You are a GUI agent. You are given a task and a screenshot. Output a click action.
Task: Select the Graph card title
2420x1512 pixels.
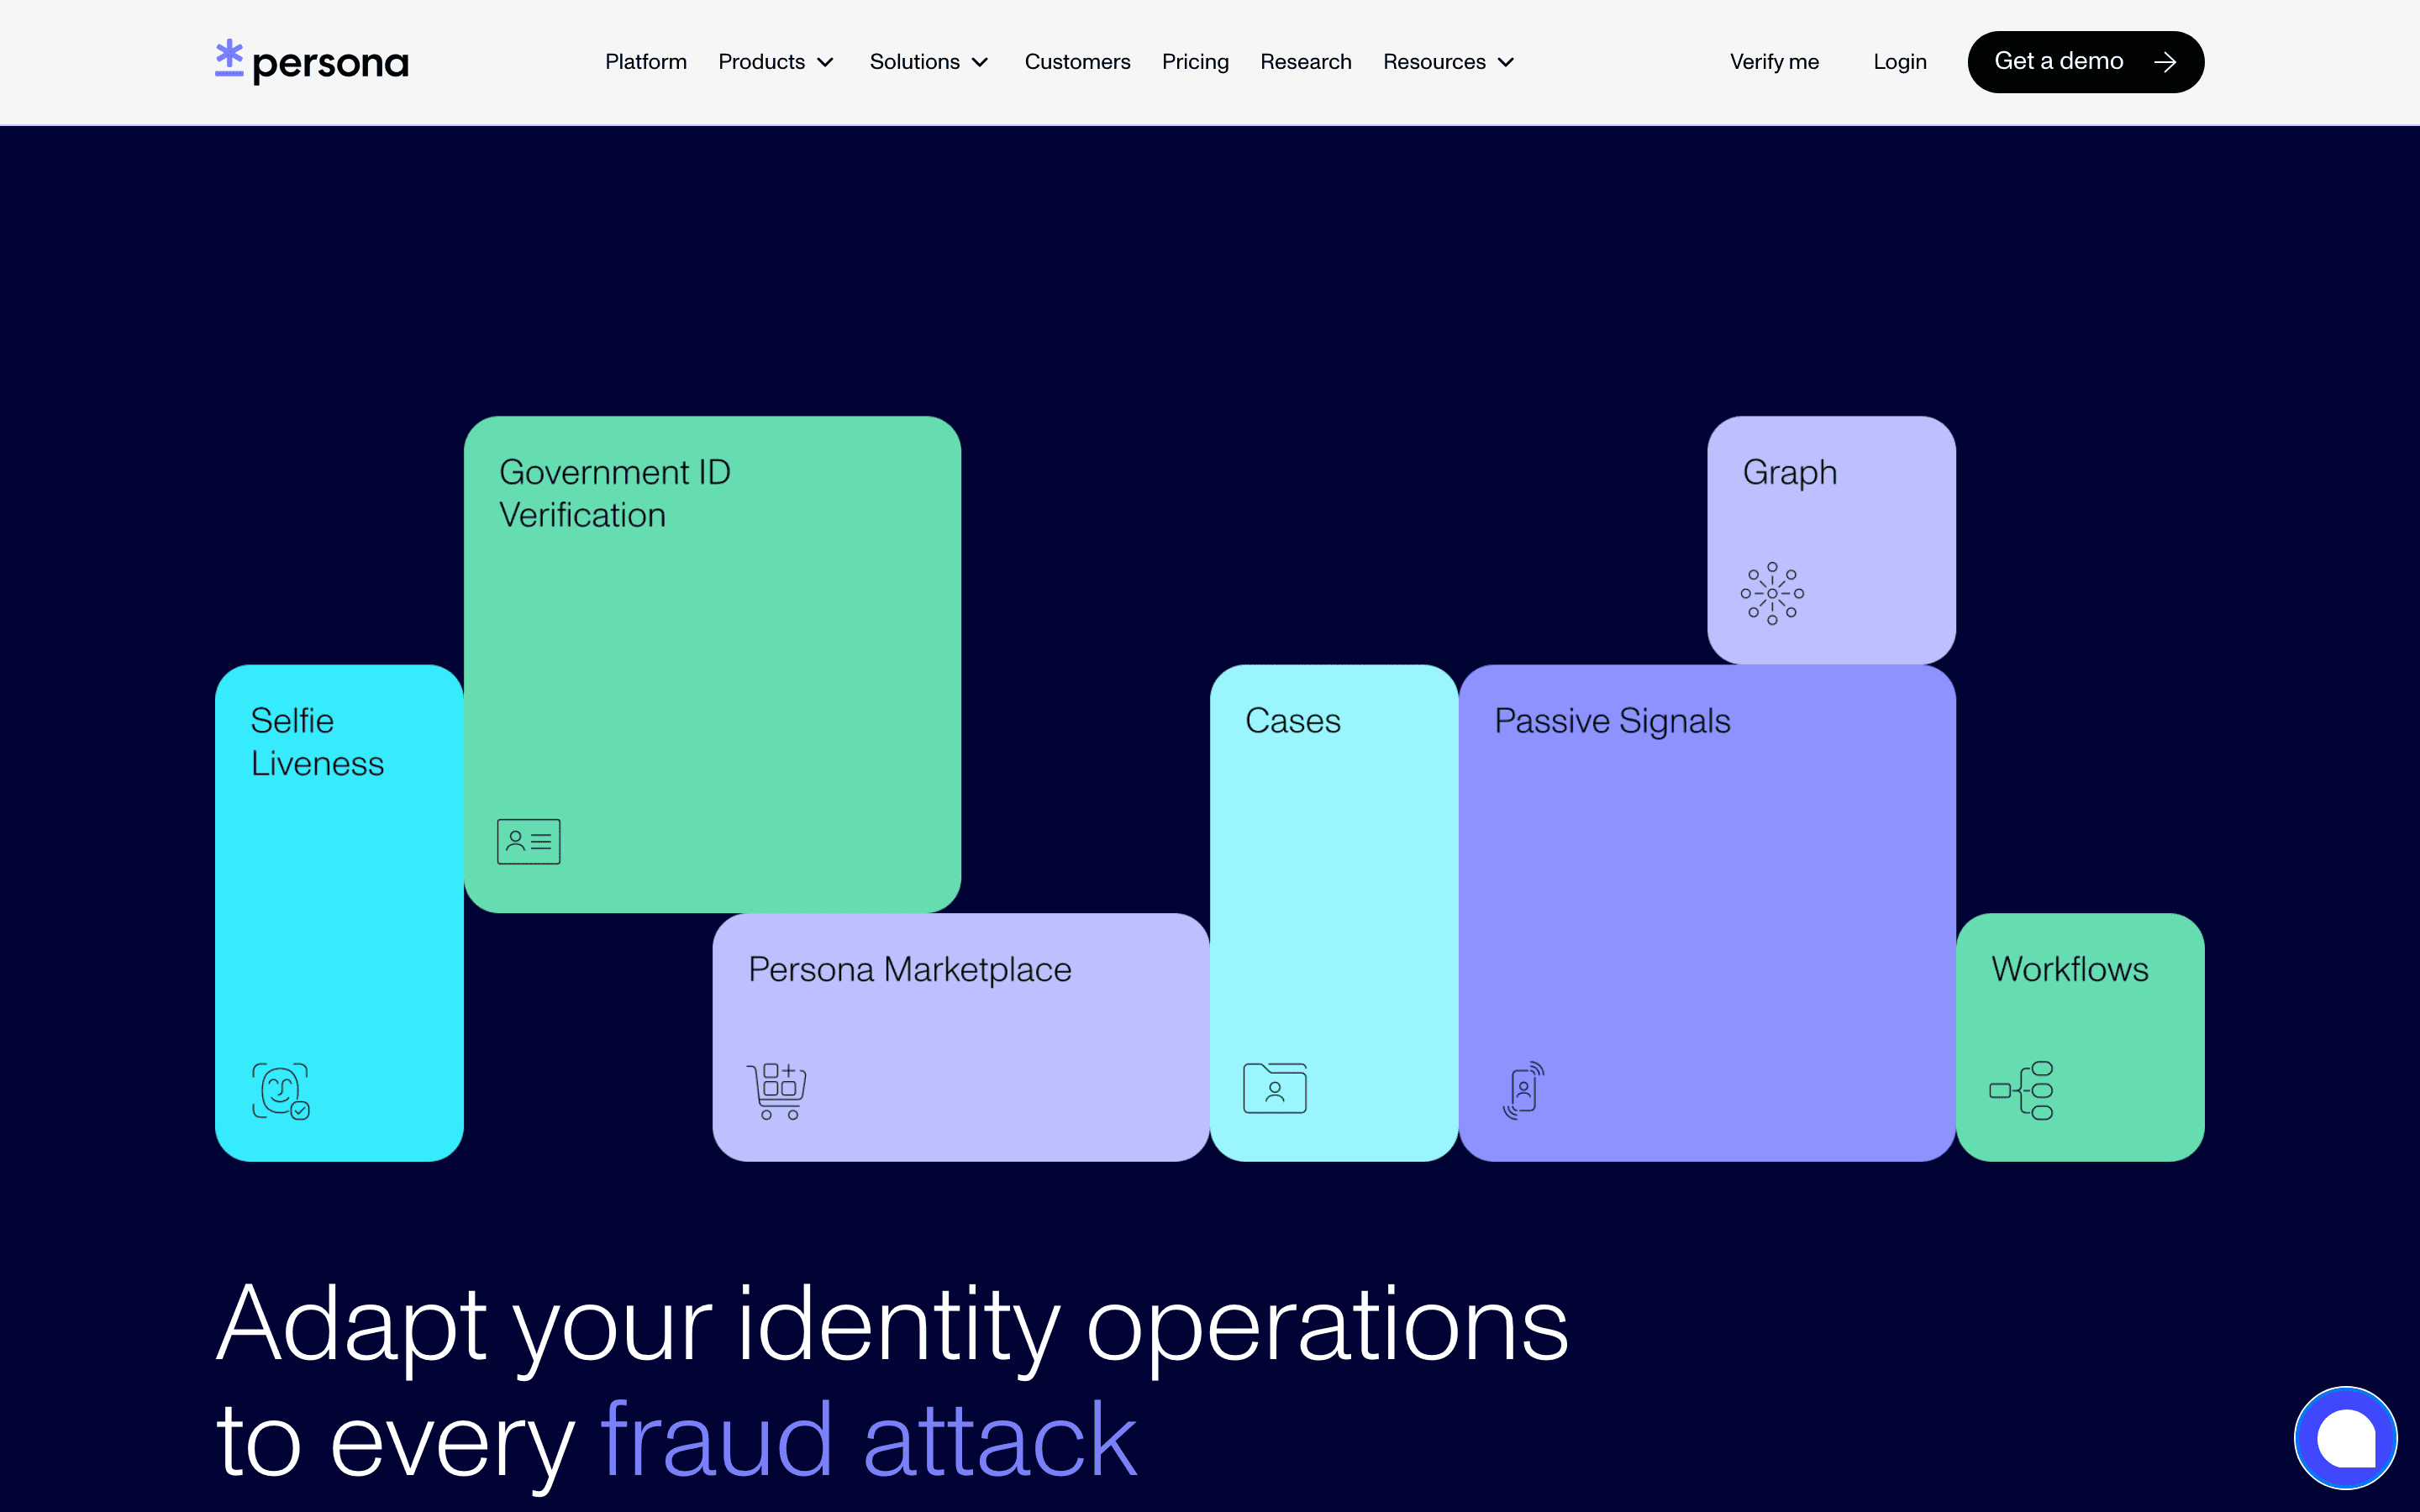tap(1789, 473)
